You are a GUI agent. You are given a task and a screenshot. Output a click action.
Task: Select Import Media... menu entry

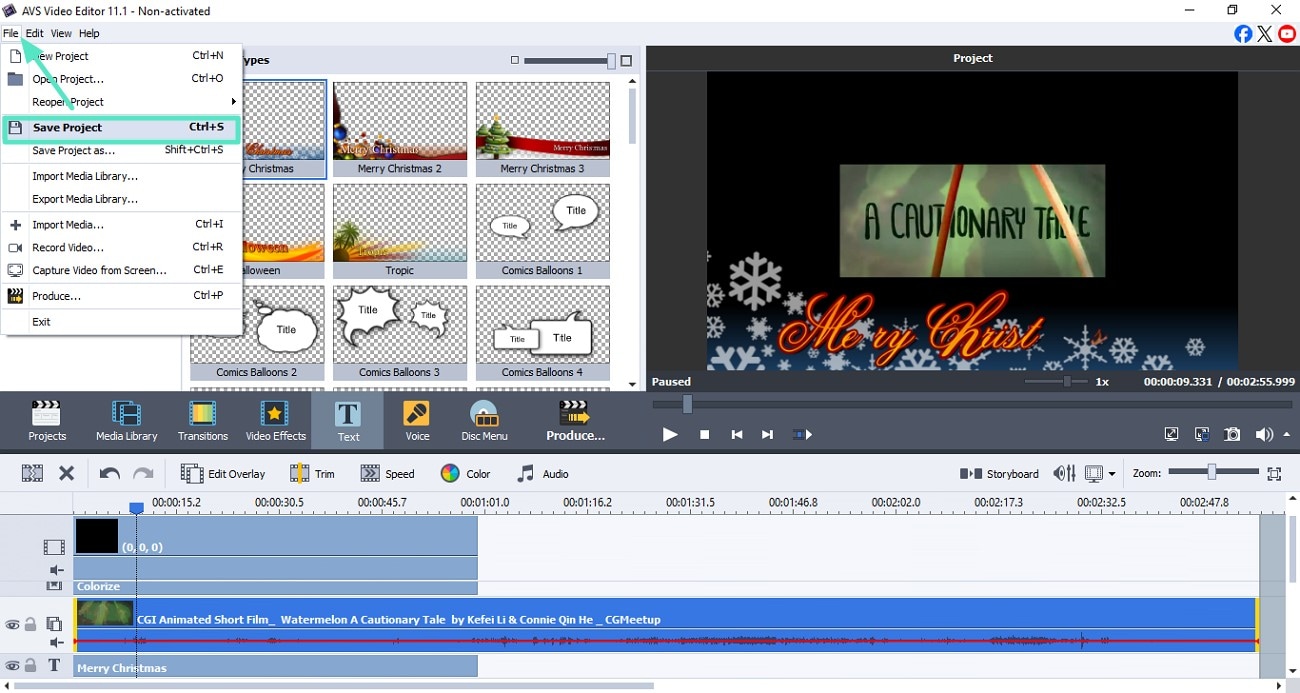121,225
